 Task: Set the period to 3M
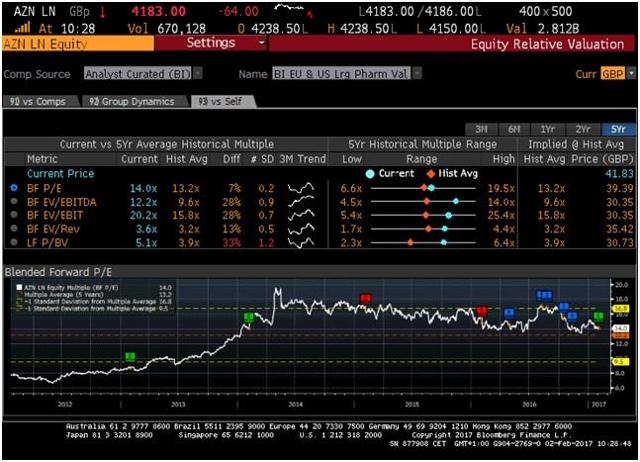[x=481, y=129]
